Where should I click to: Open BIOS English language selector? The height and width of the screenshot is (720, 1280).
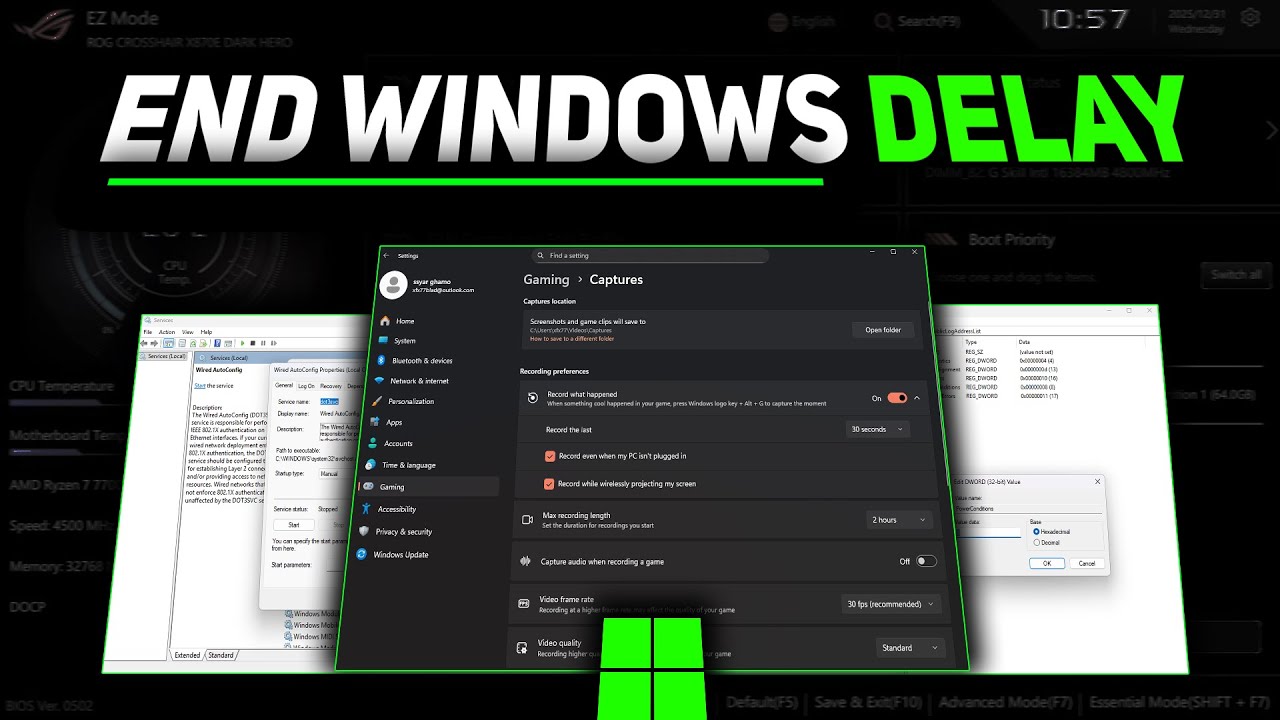pos(802,20)
